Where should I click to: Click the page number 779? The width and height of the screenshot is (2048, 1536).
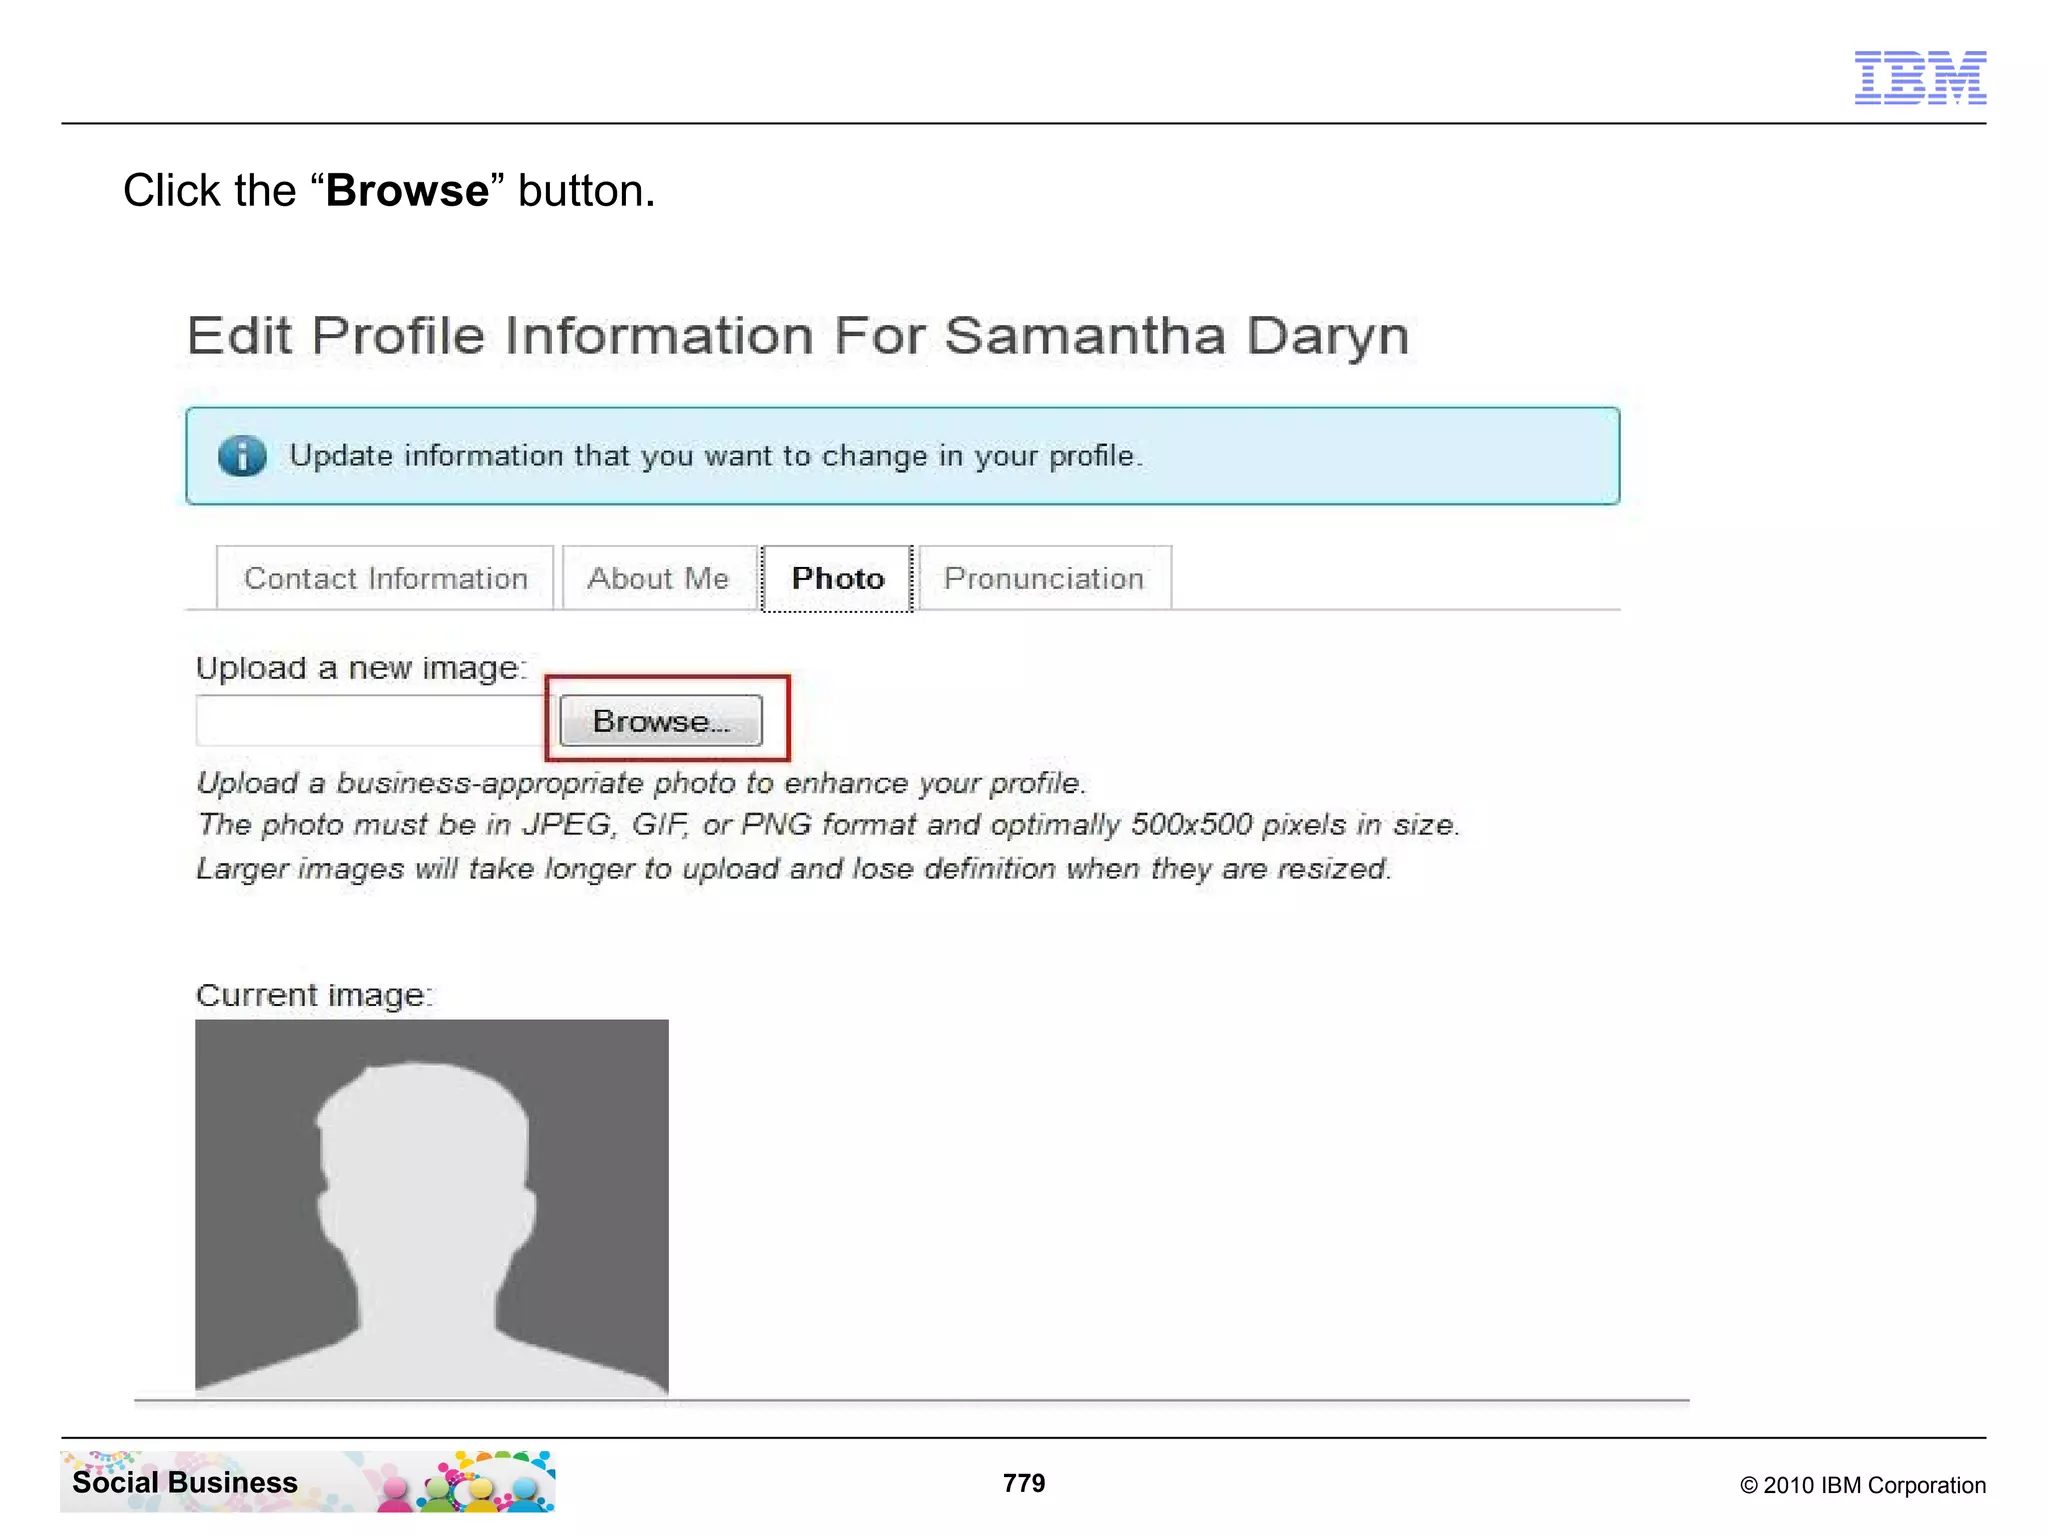[x=1023, y=1483]
